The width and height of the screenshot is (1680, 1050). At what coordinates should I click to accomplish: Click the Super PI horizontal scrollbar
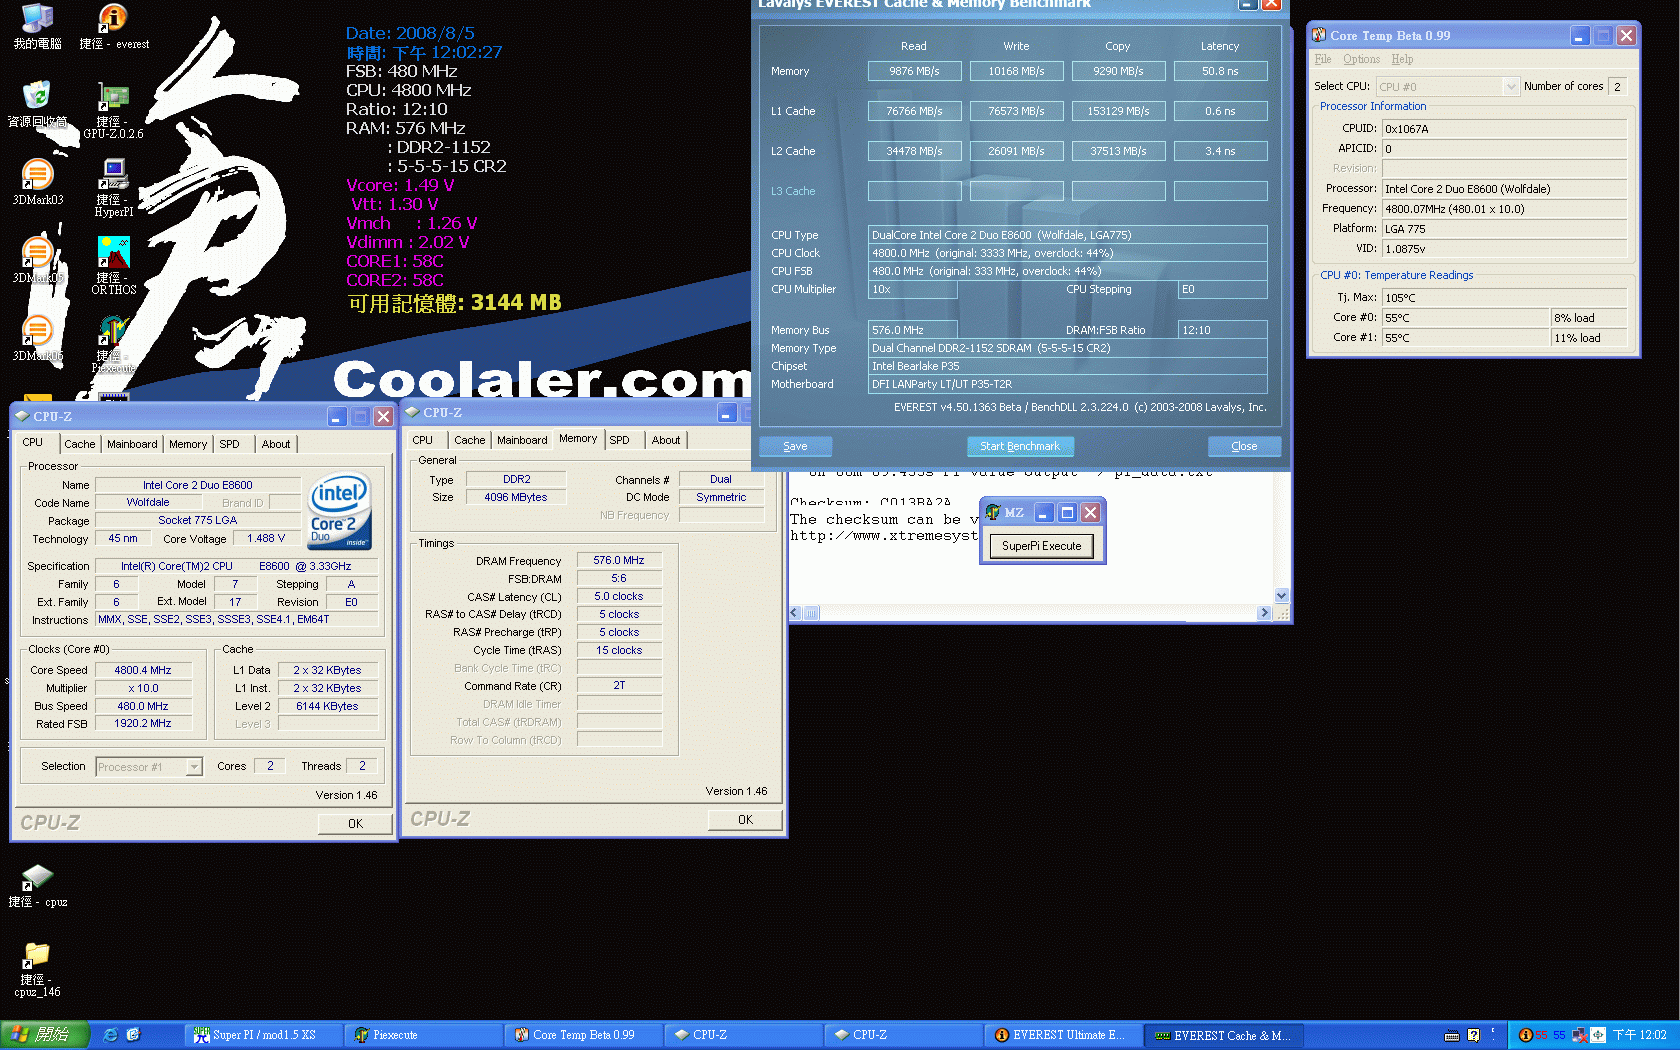click(1030, 613)
